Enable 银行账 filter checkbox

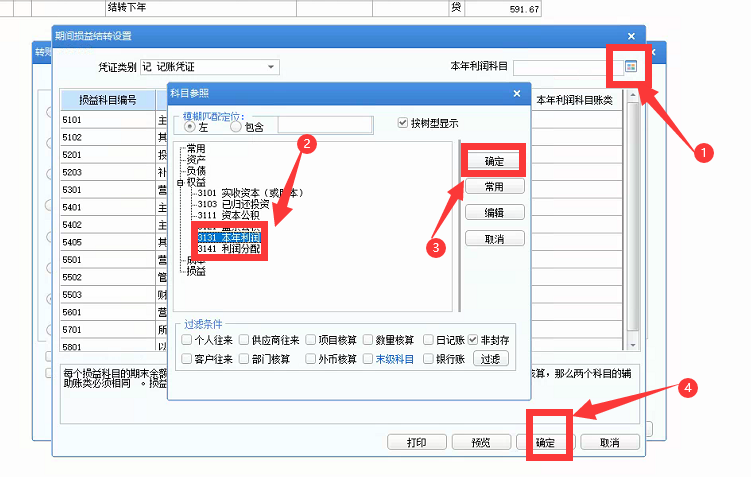(428, 359)
